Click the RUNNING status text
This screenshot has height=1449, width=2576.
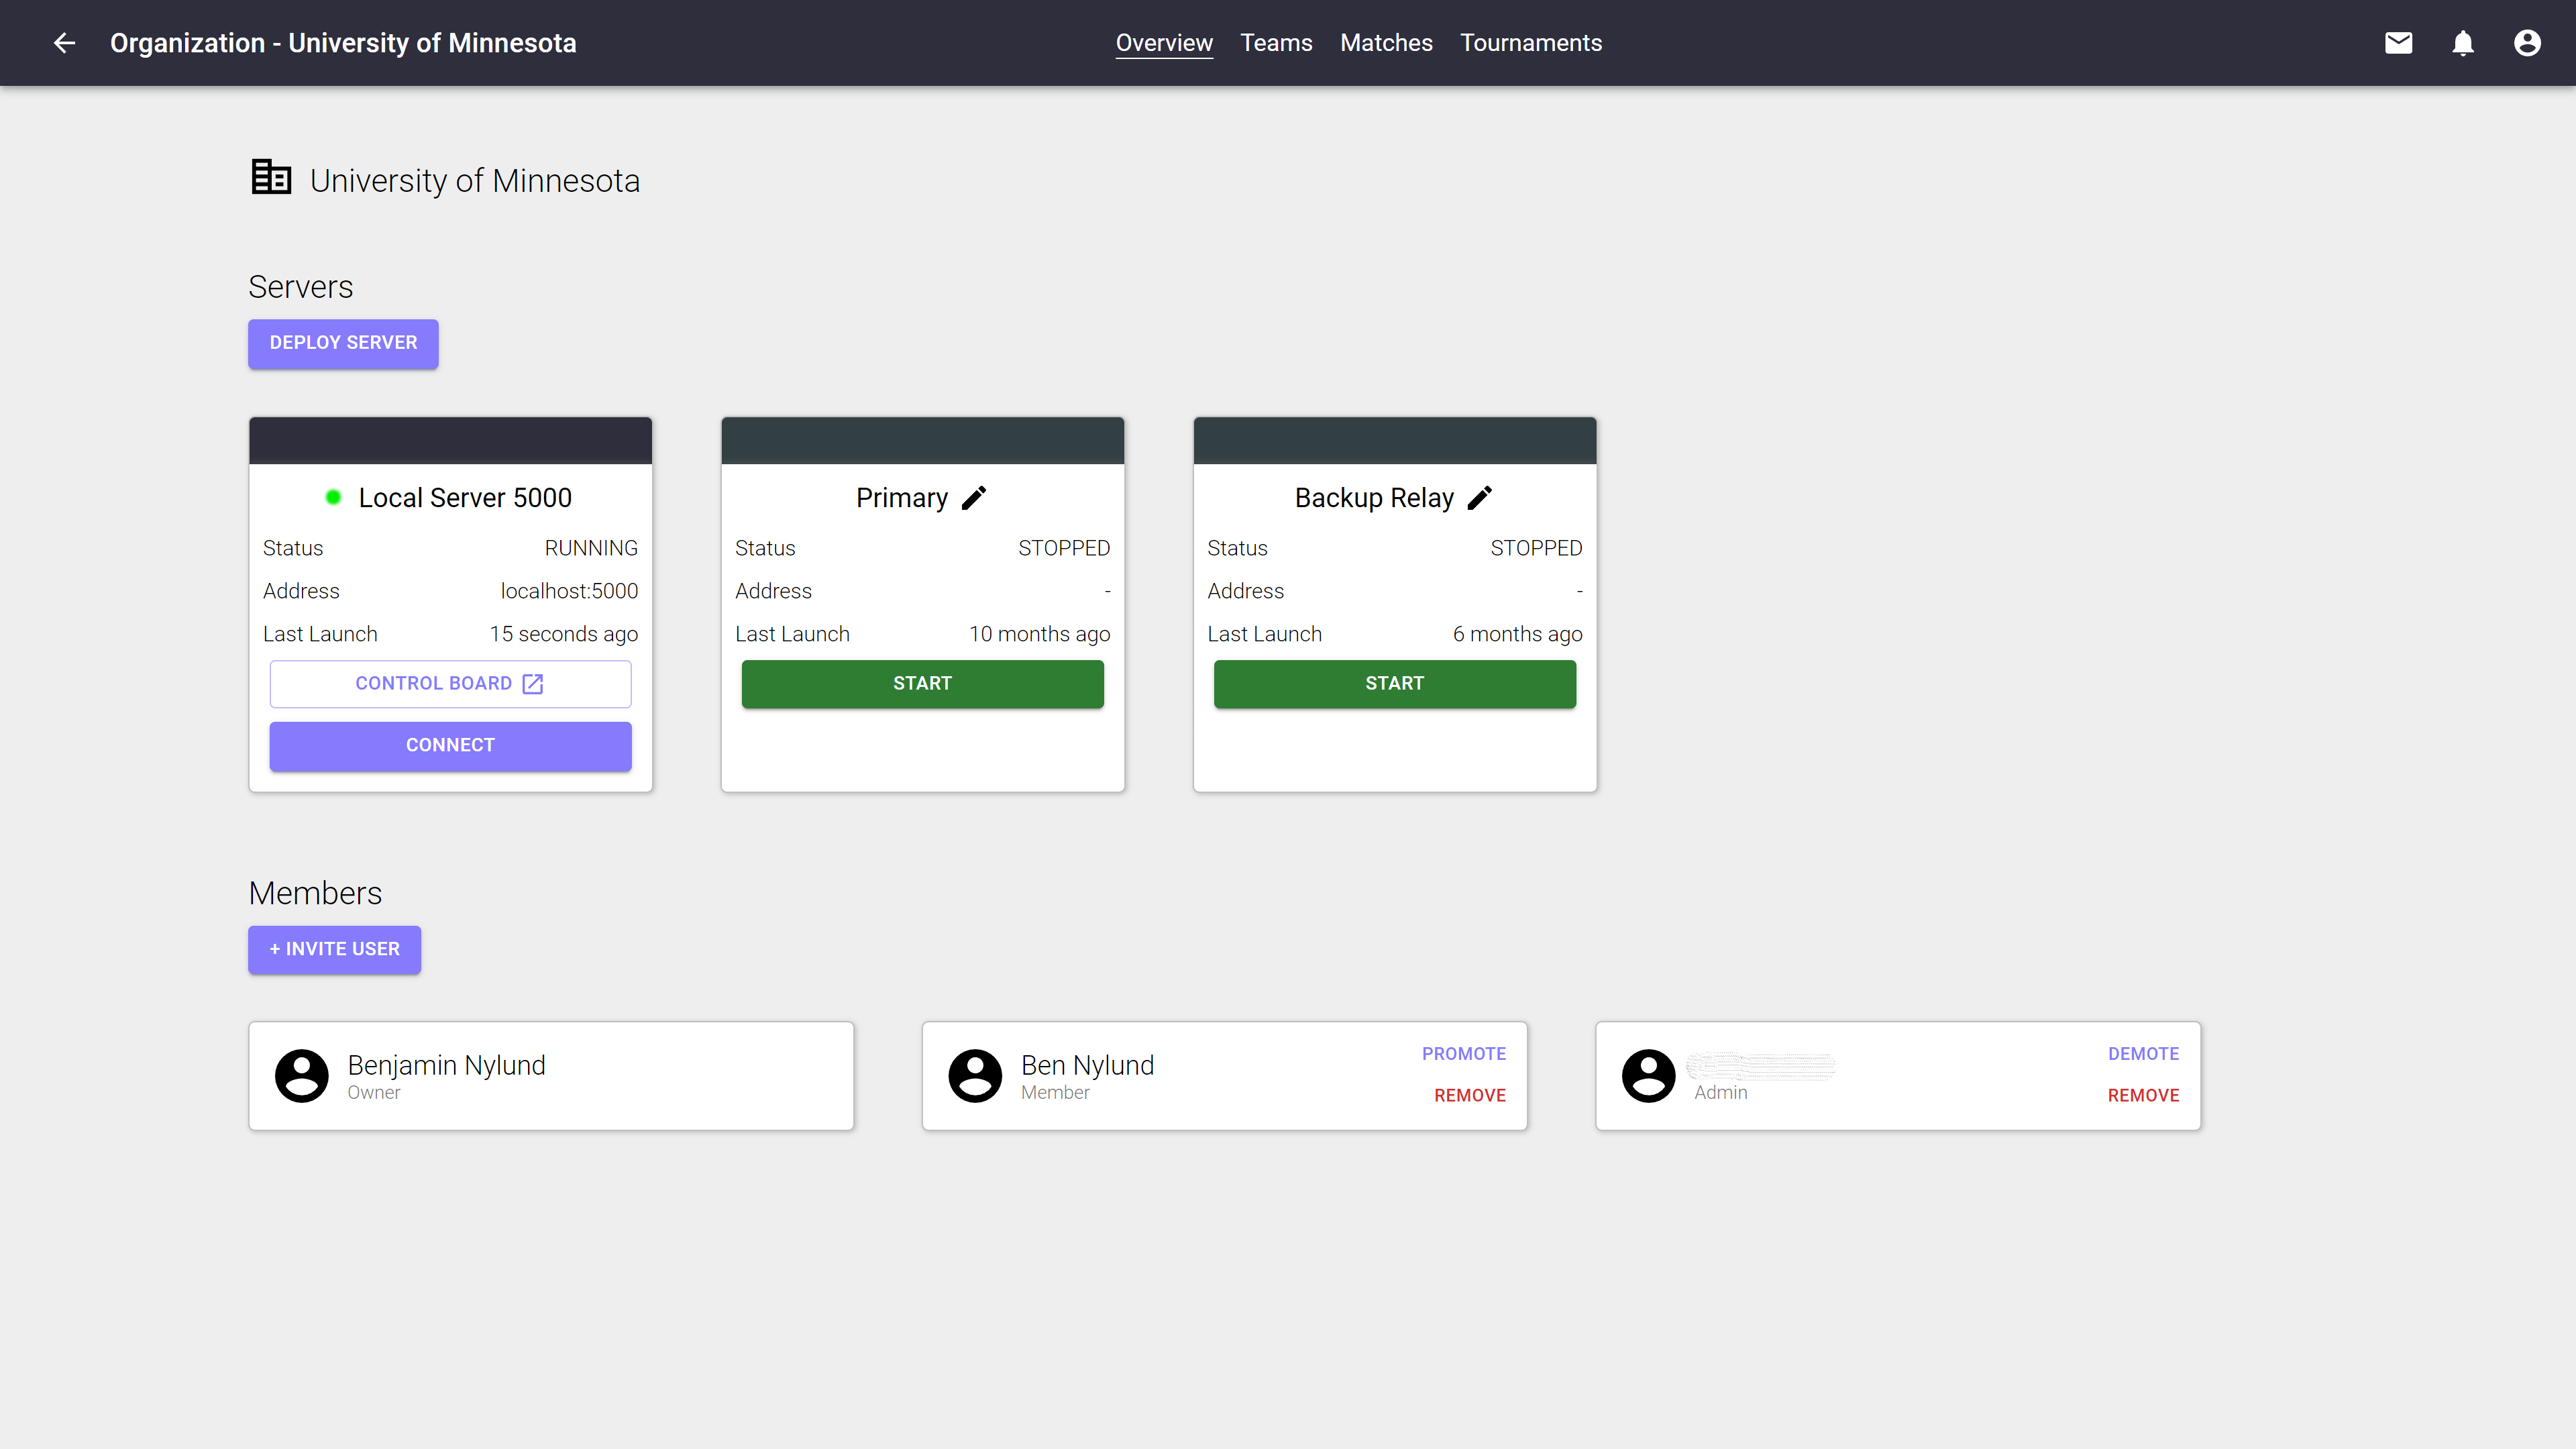[x=591, y=548]
